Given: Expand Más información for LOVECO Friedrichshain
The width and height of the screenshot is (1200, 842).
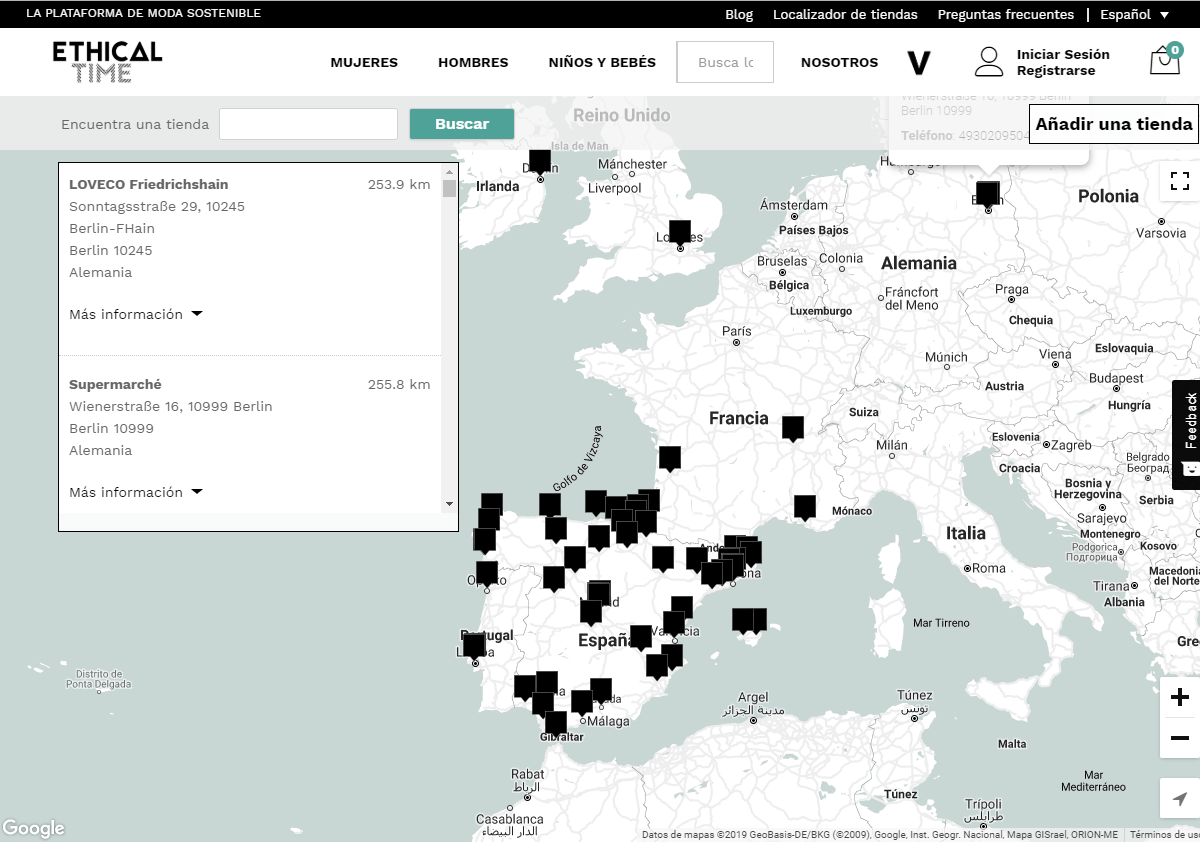Looking at the screenshot, I should 135,314.
